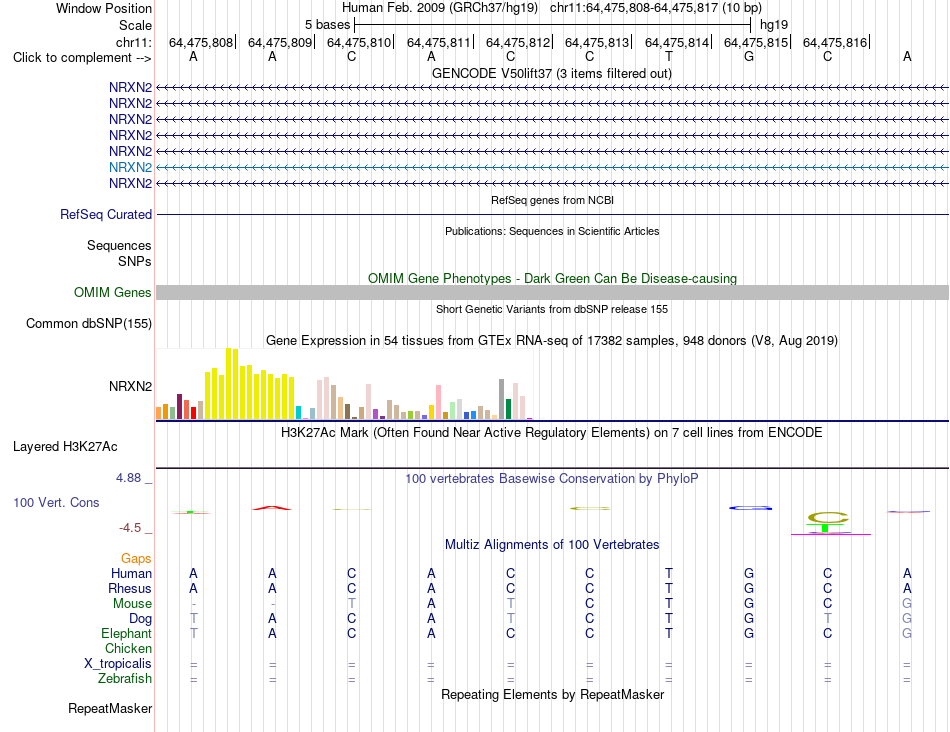Image resolution: width=950 pixels, height=732 pixels.
Task: Click the 'Window Position' track label
Action: (104, 8)
